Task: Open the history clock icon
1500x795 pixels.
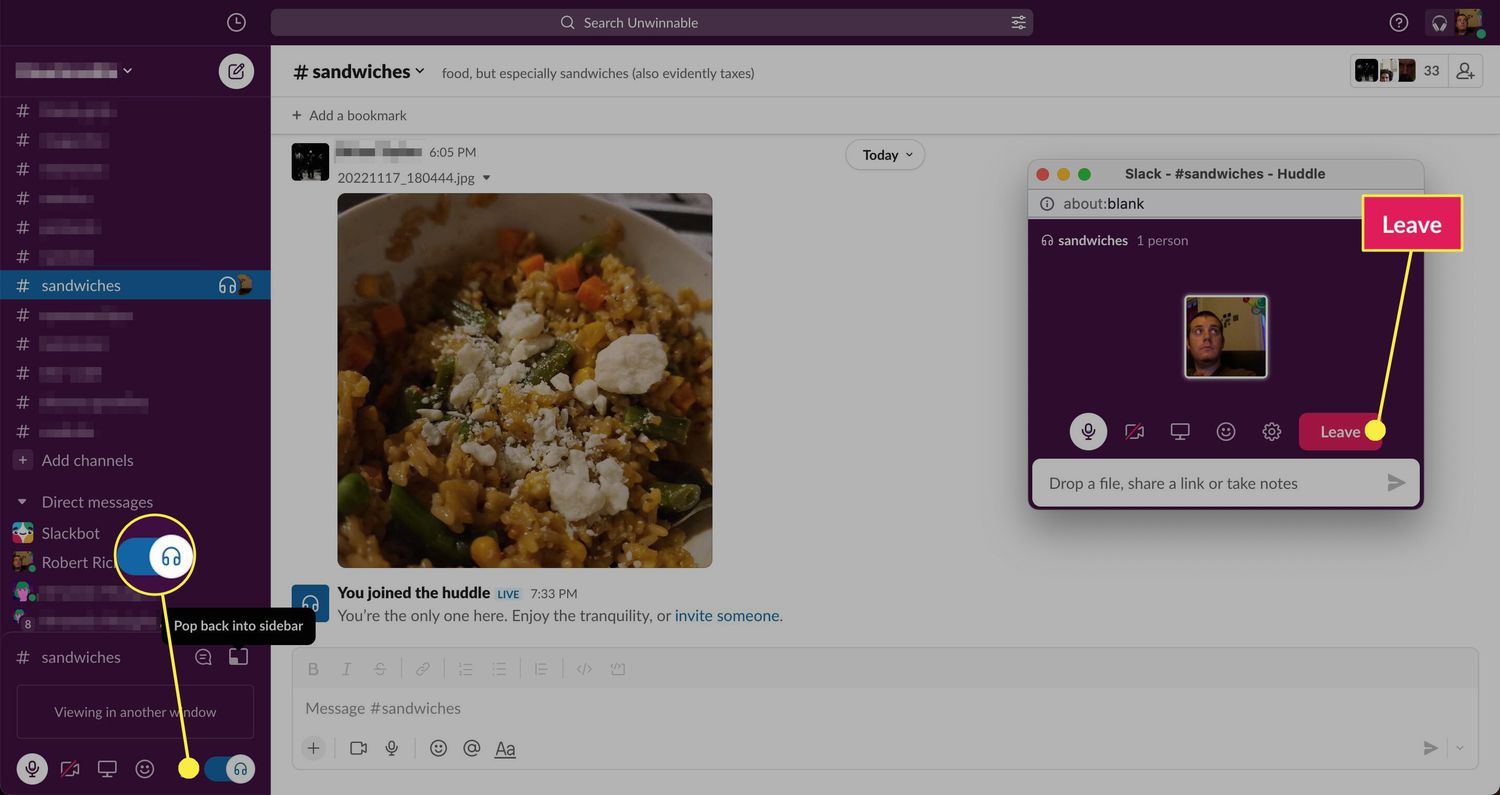Action: tap(236, 22)
